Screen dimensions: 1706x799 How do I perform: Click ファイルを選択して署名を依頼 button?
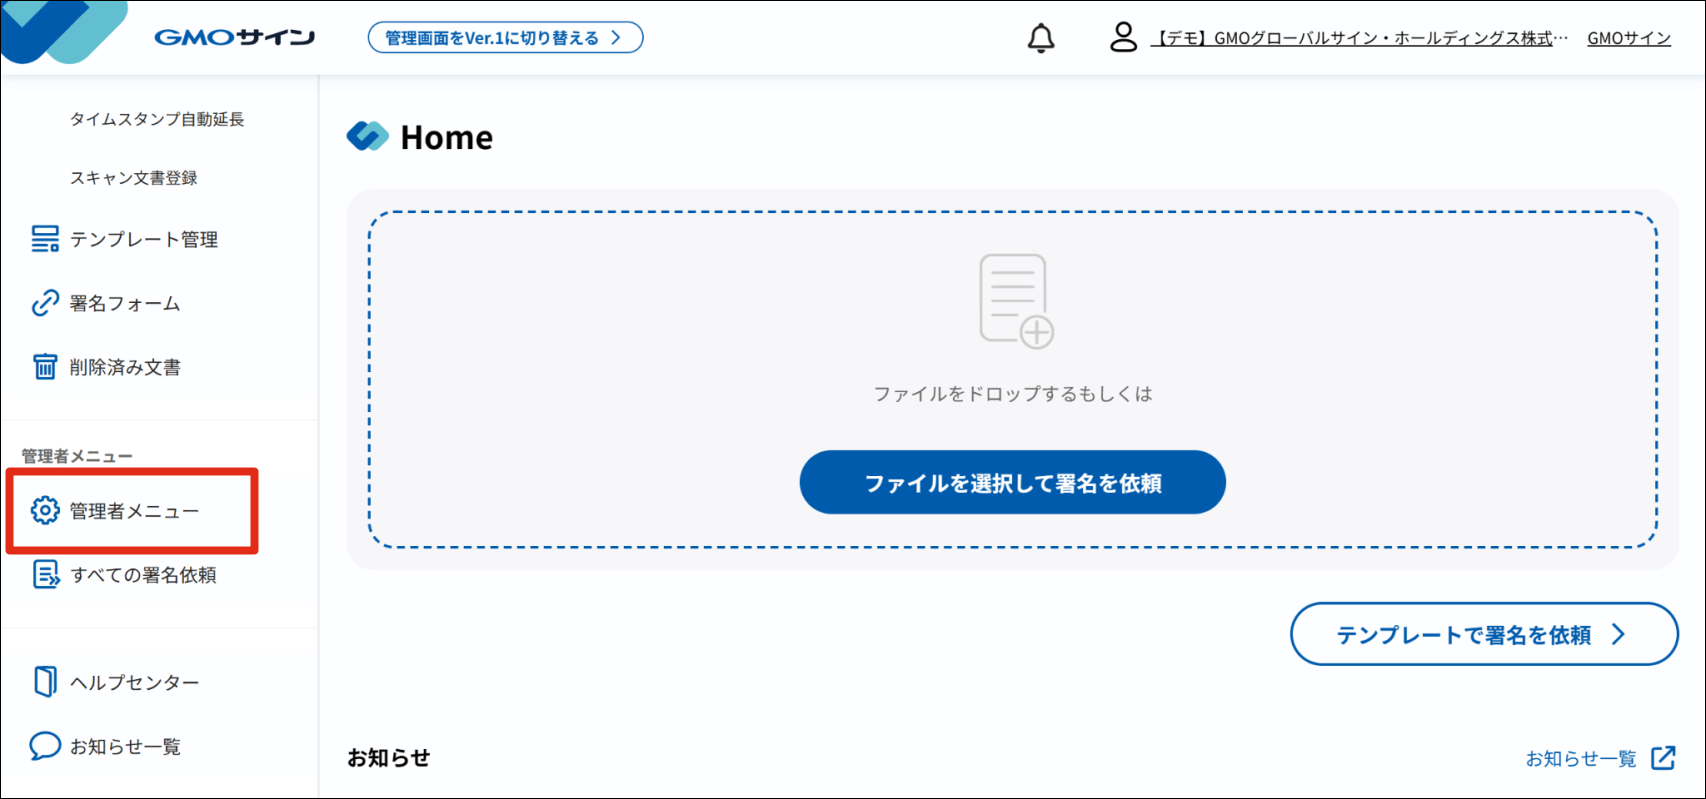coord(1012,482)
